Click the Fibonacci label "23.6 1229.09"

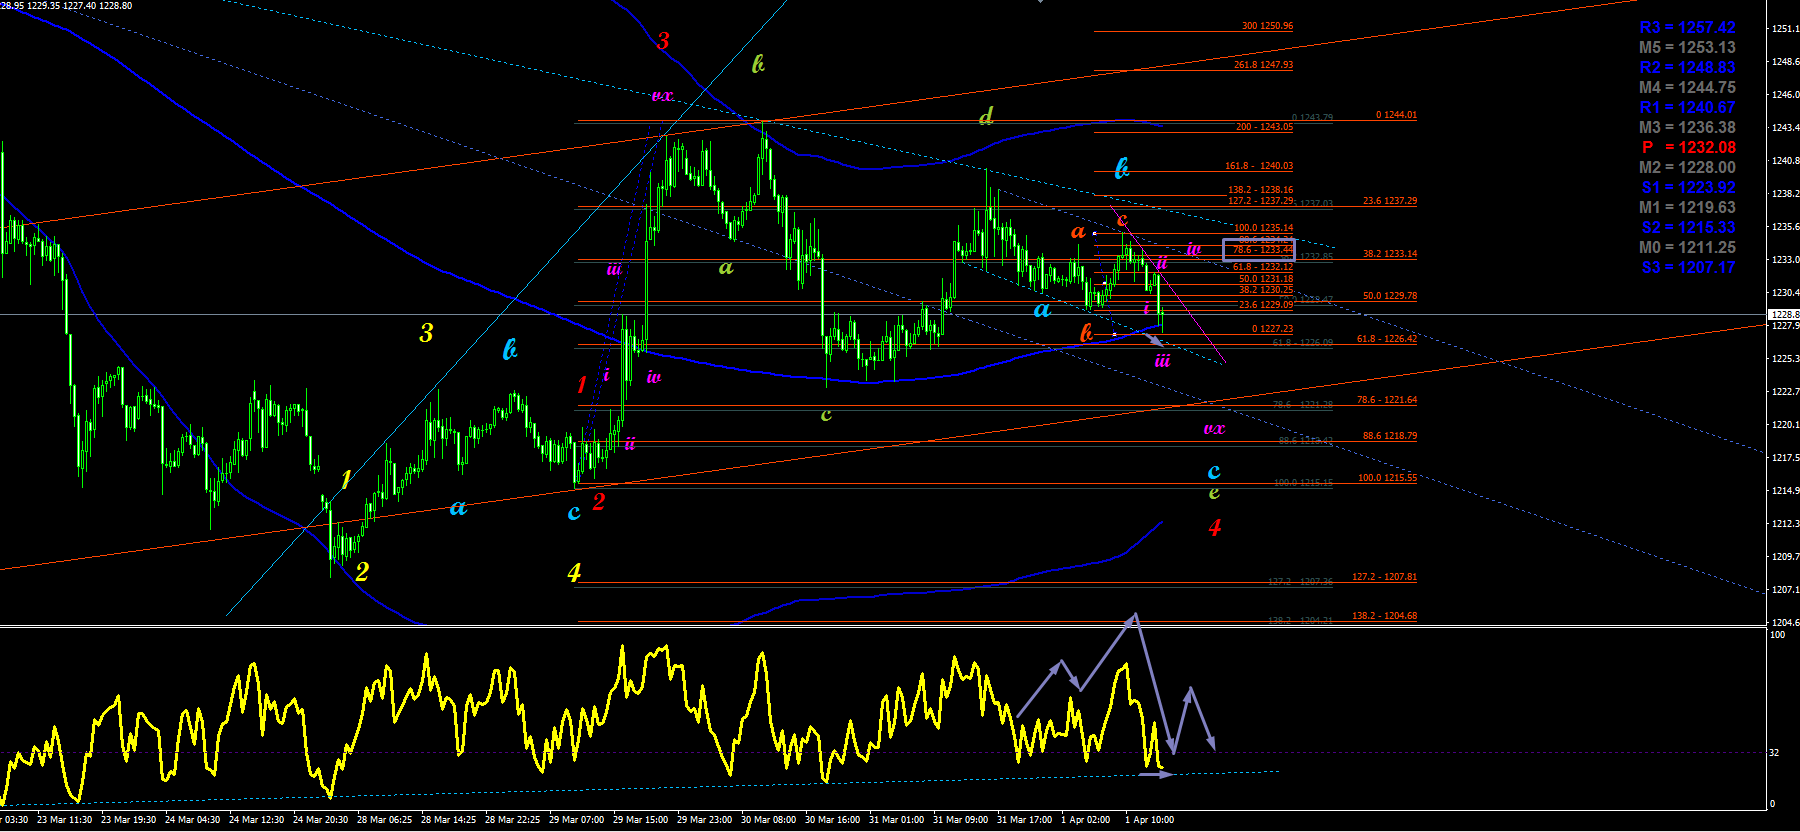[x=1266, y=305]
